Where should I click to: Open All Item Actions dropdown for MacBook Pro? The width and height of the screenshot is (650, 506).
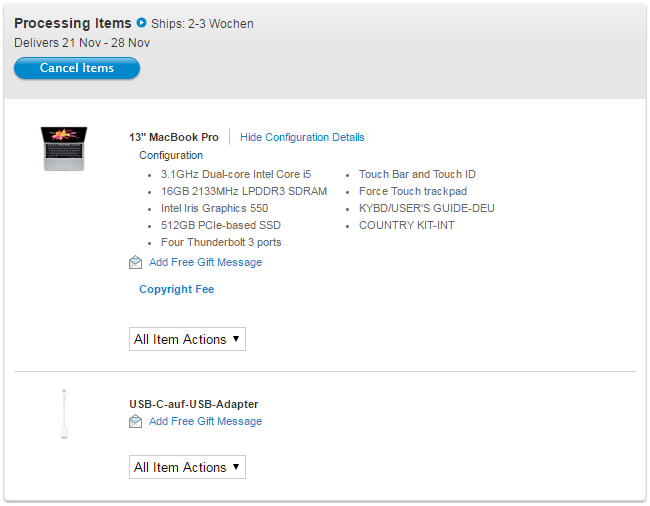click(x=187, y=339)
